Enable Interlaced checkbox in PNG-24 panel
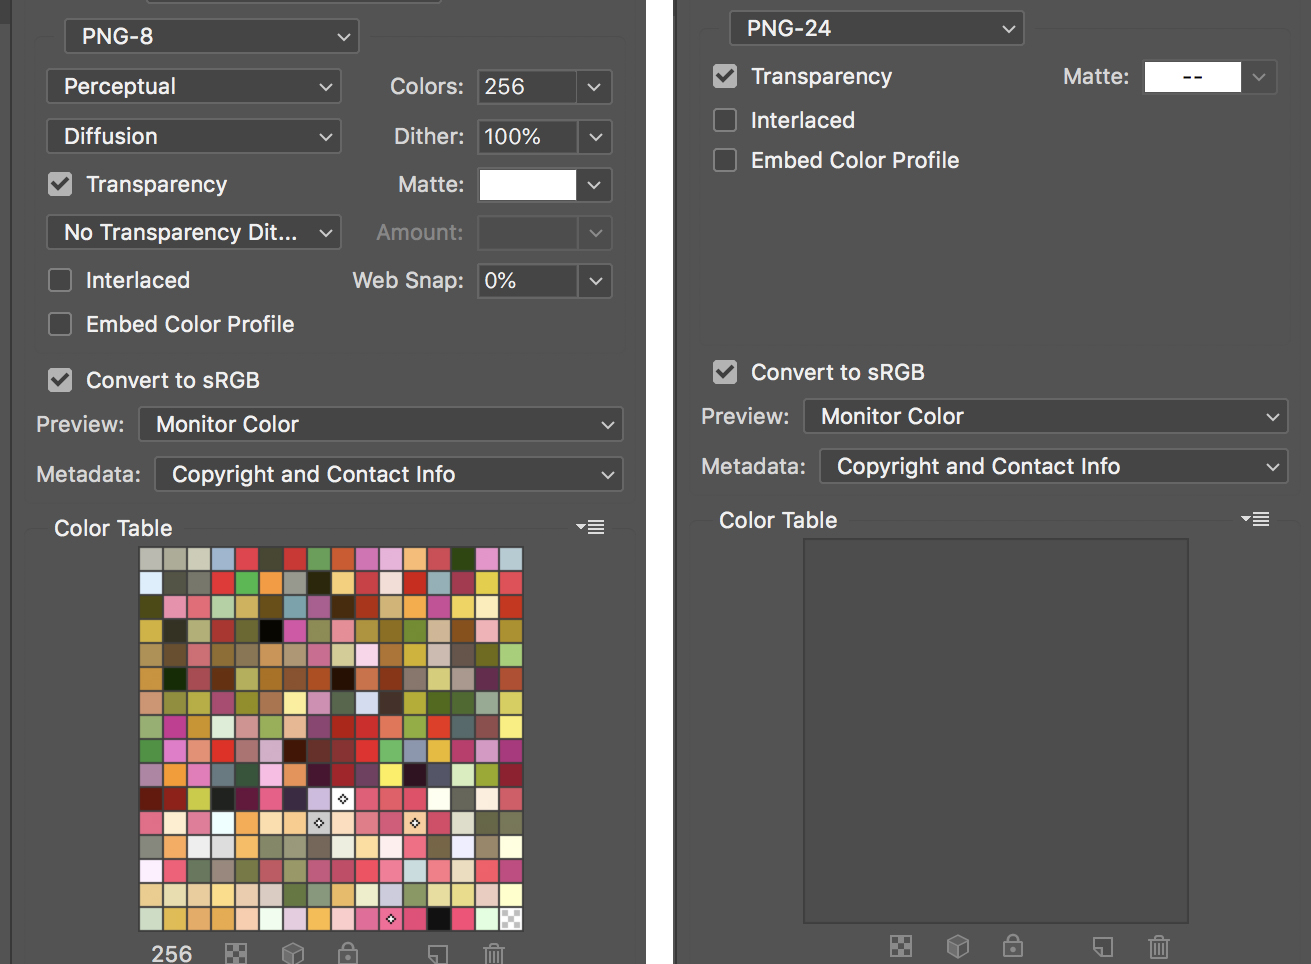The image size is (1311, 964). [725, 120]
